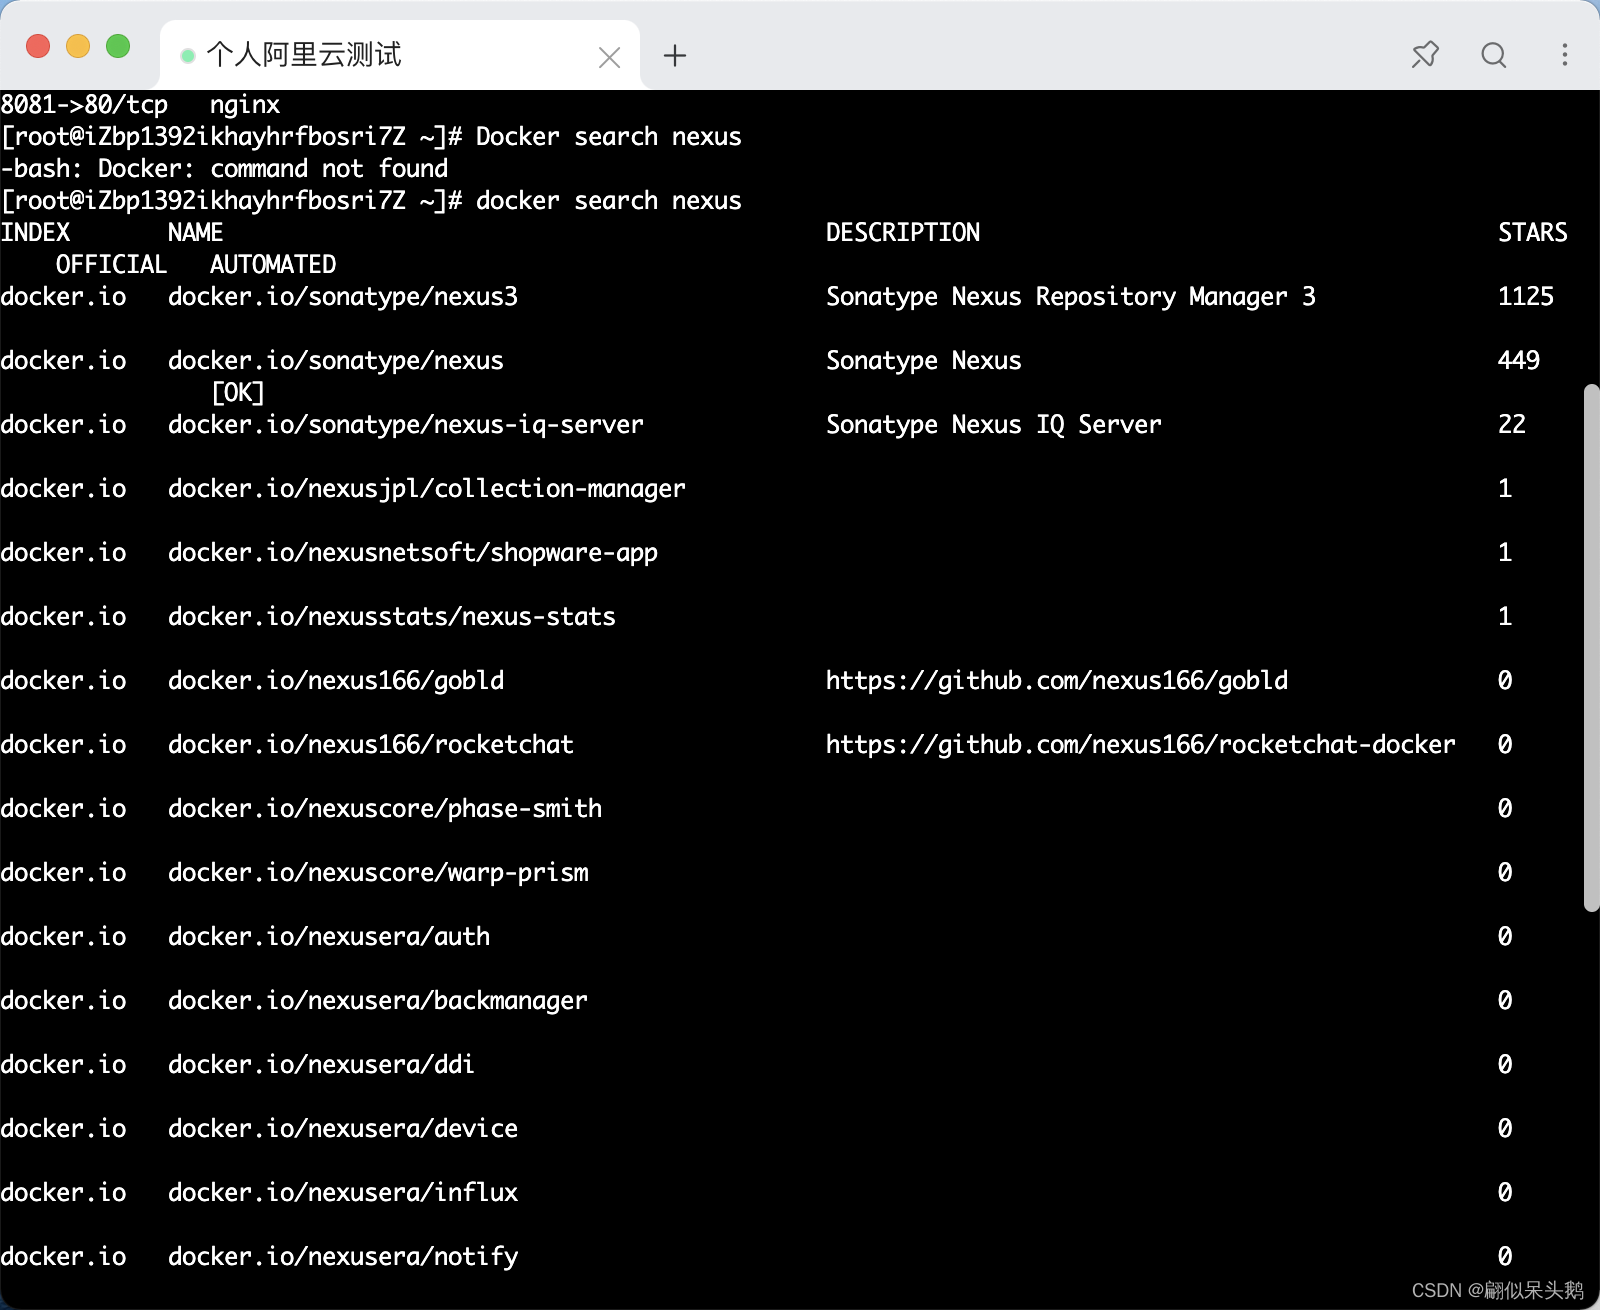The height and width of the screenshot is (1310, 1600).
Task: Click text docker.io/nexus166/gobld
Action: [x=336, y=681]
